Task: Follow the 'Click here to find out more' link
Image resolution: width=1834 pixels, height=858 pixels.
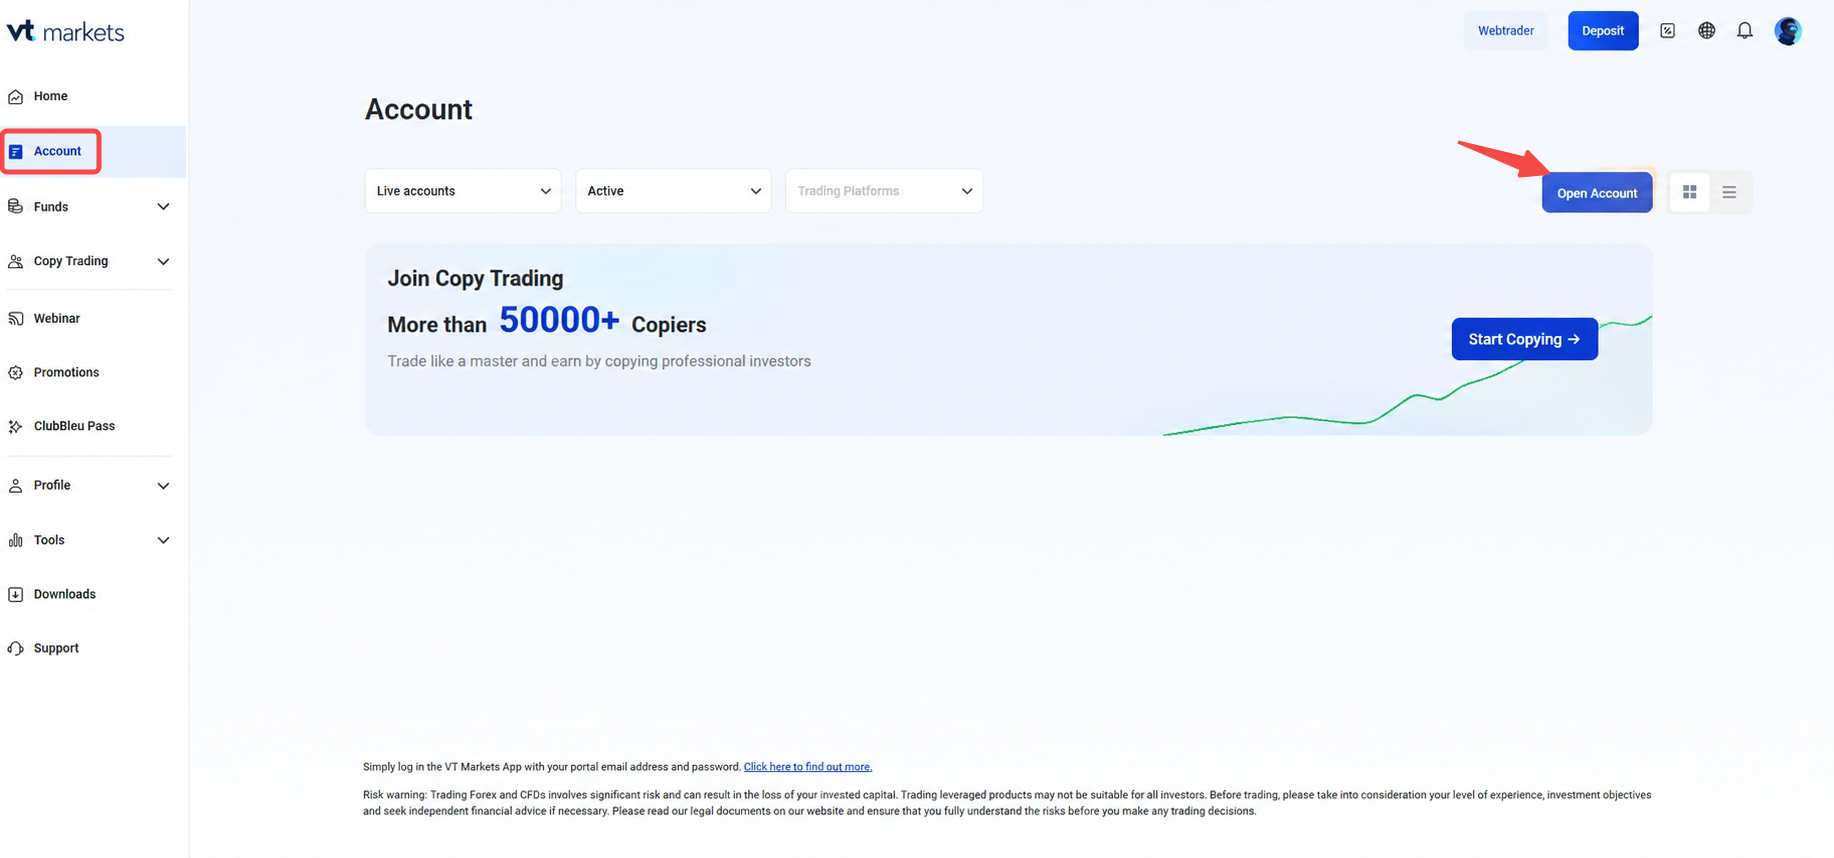Action: [808, 767]
